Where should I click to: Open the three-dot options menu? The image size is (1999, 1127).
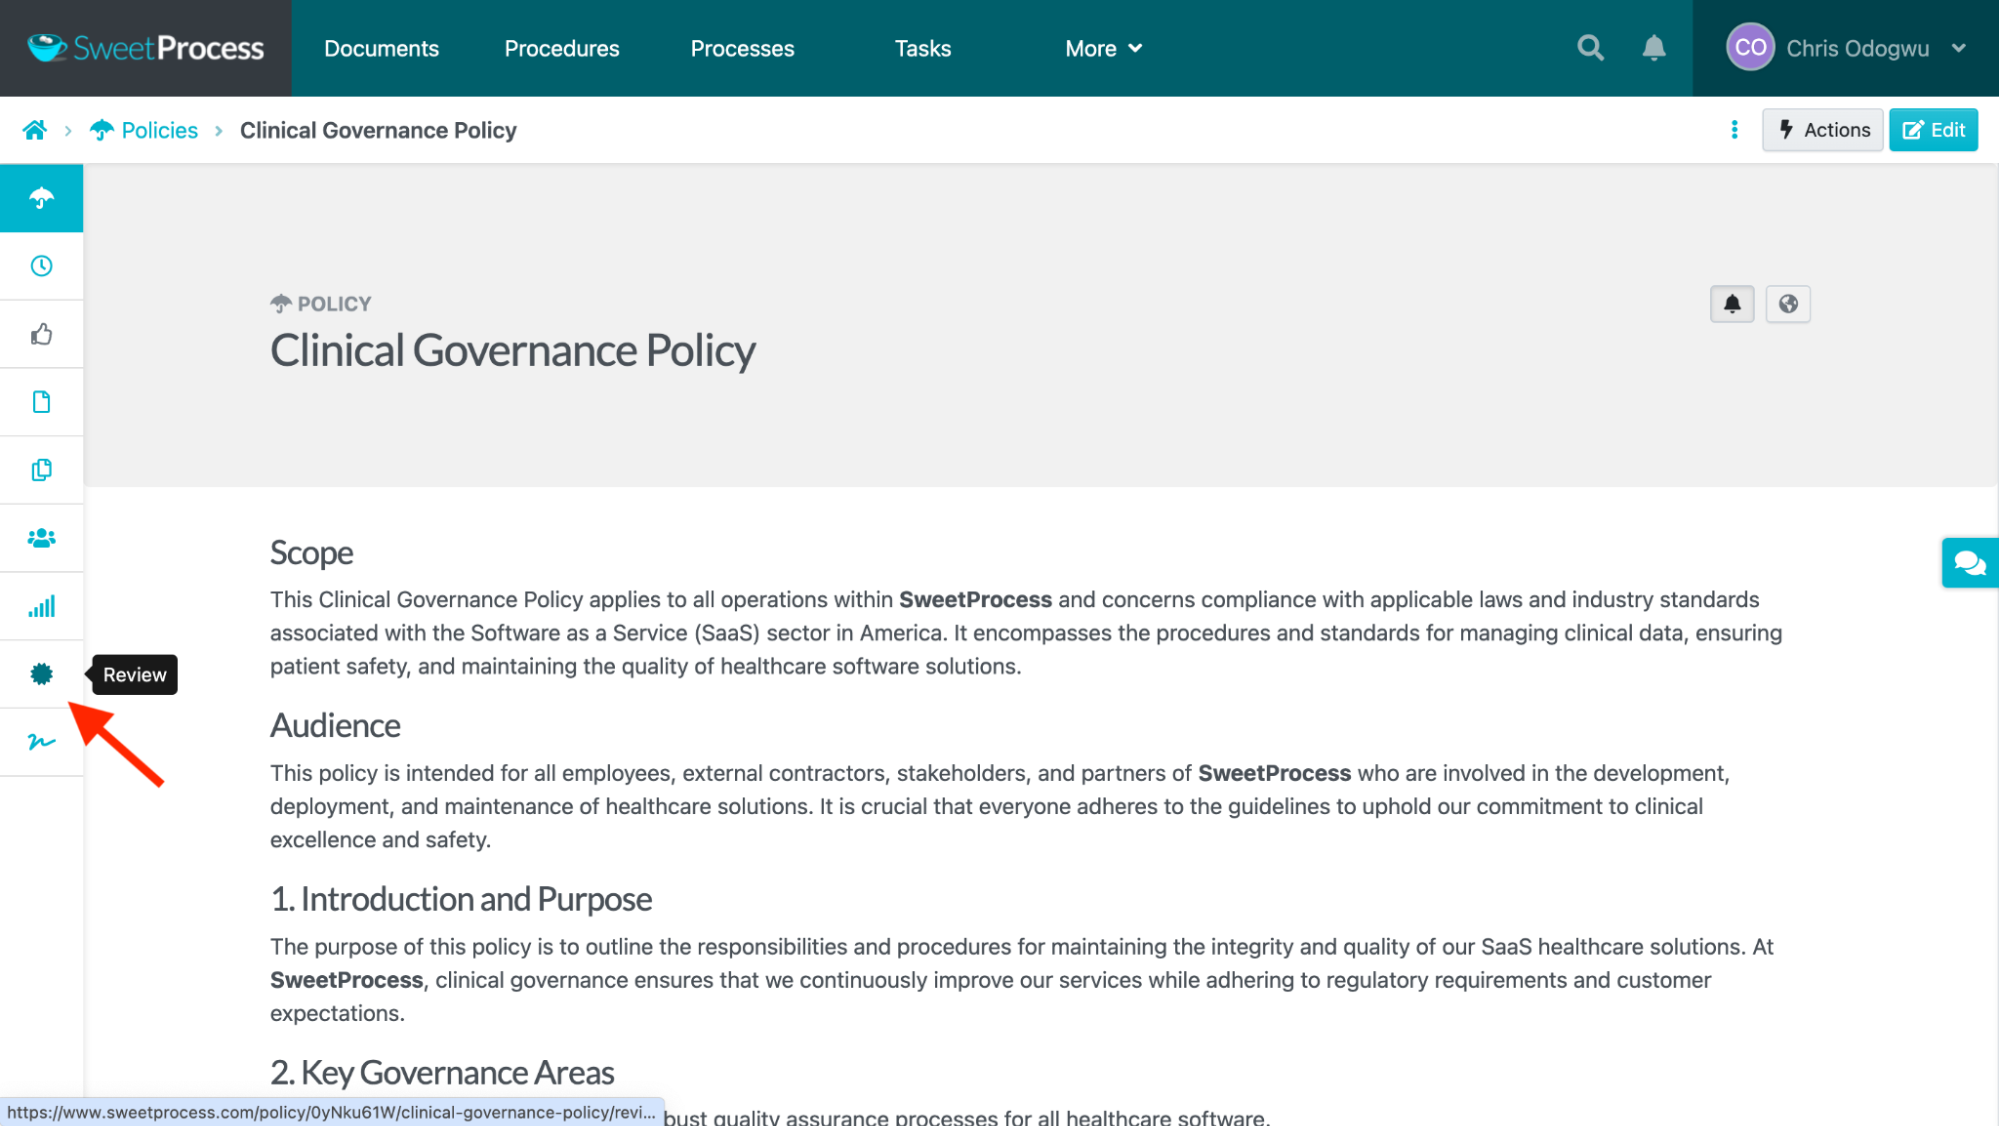pyautogui.click(x=1735, y=130)
